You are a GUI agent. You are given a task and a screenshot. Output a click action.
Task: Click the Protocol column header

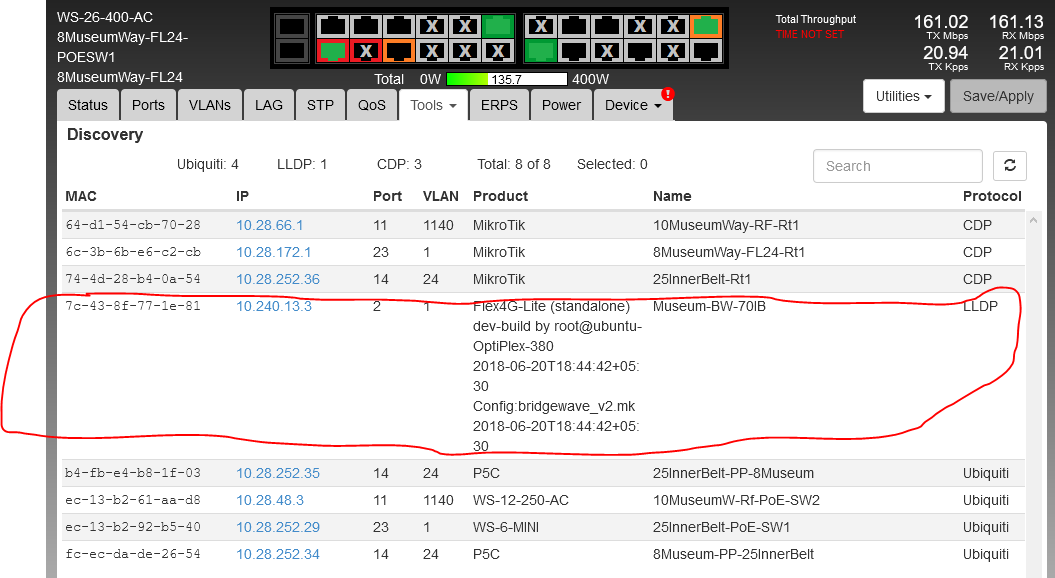coord(991,196)
